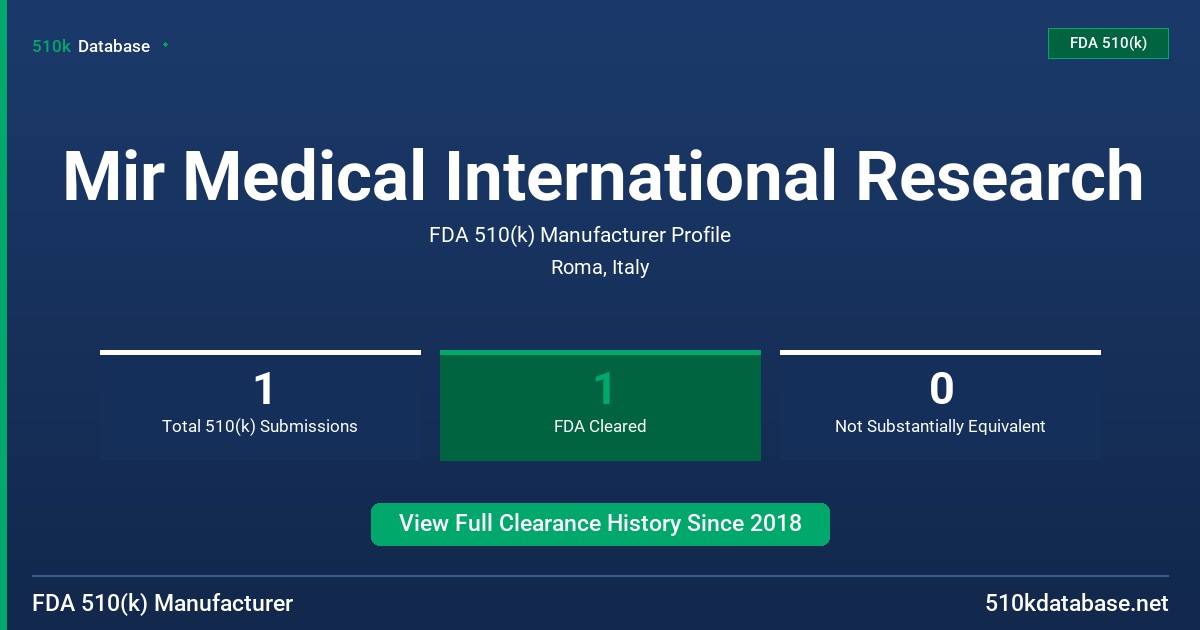Open the Total 510(k) Submissions card
Image resolution: width=1200 pixels, height=630 pixels.
(x=260, y=405)
